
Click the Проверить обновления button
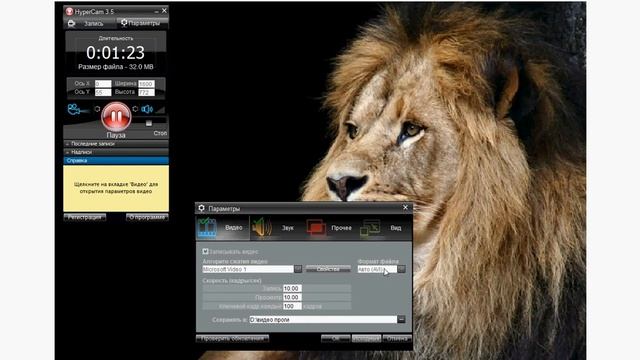tap(232, 338)
